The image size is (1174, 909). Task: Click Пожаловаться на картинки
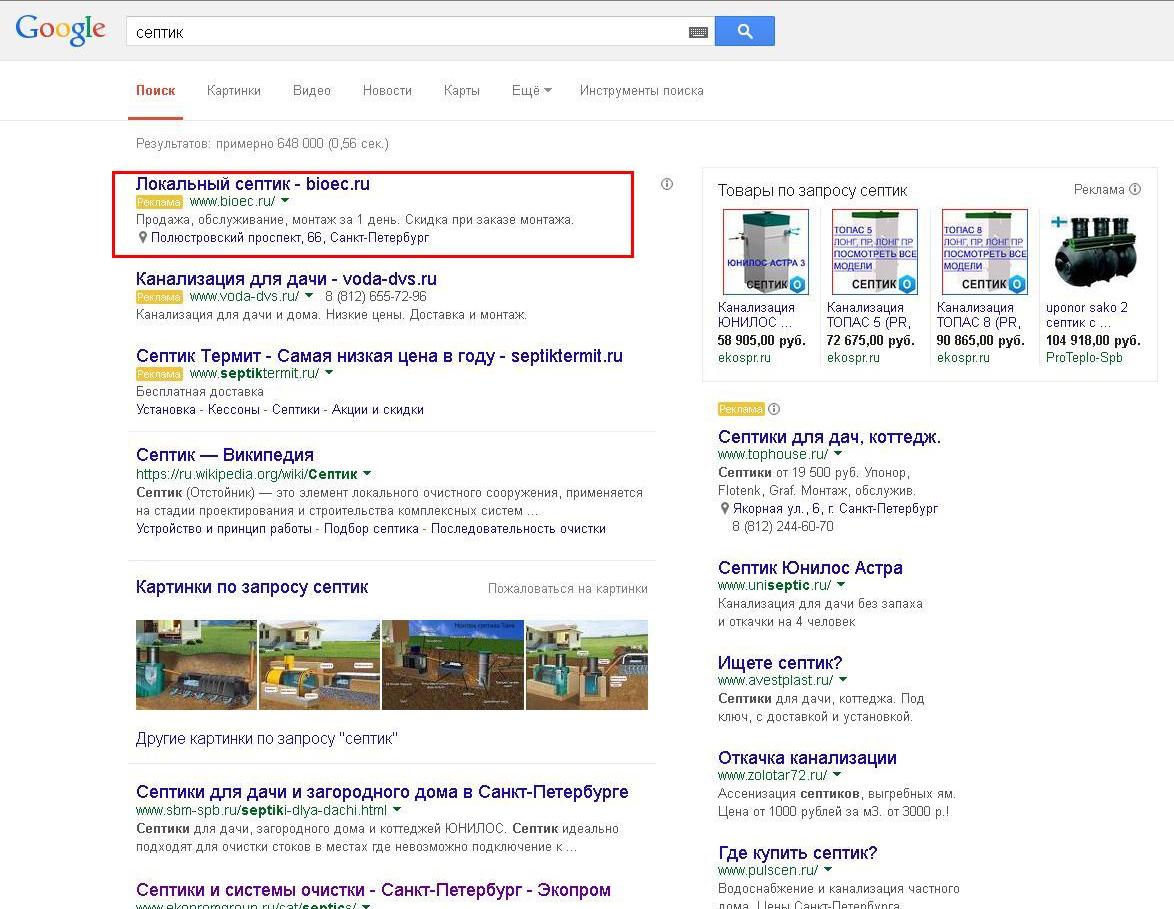tap(568, 589)
